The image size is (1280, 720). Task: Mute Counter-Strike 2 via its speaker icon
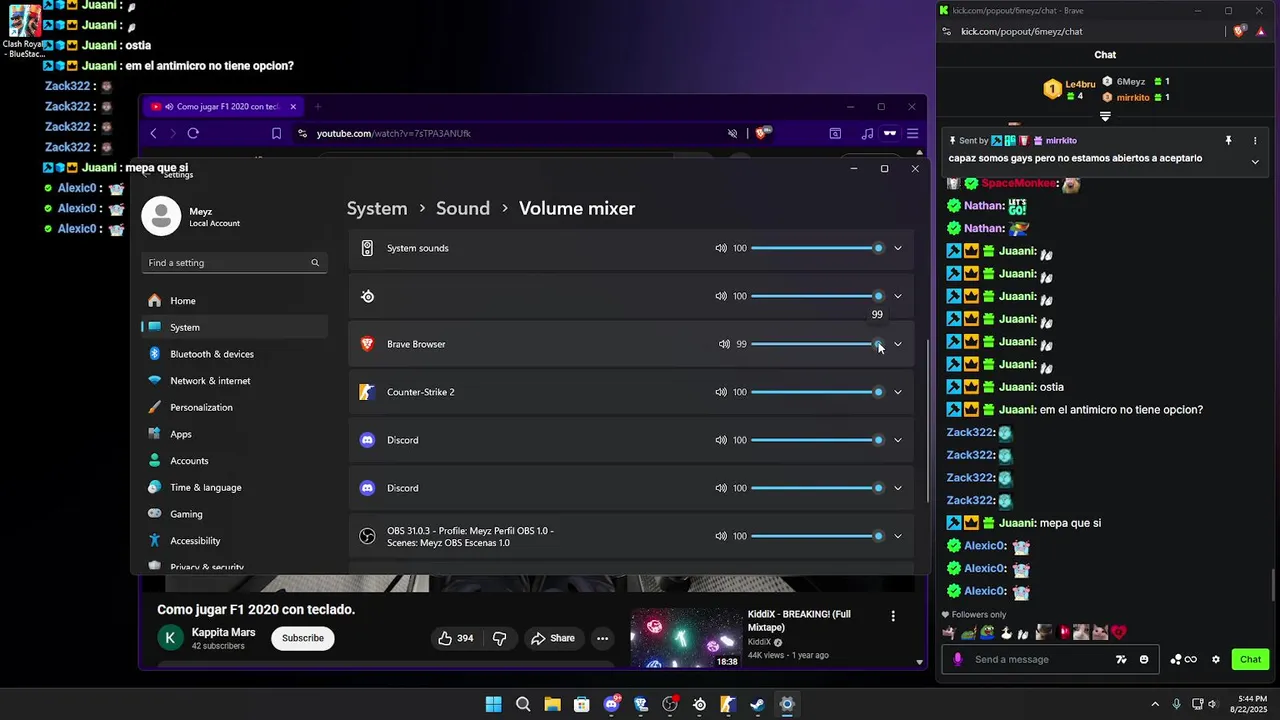(x=721, y=392)
